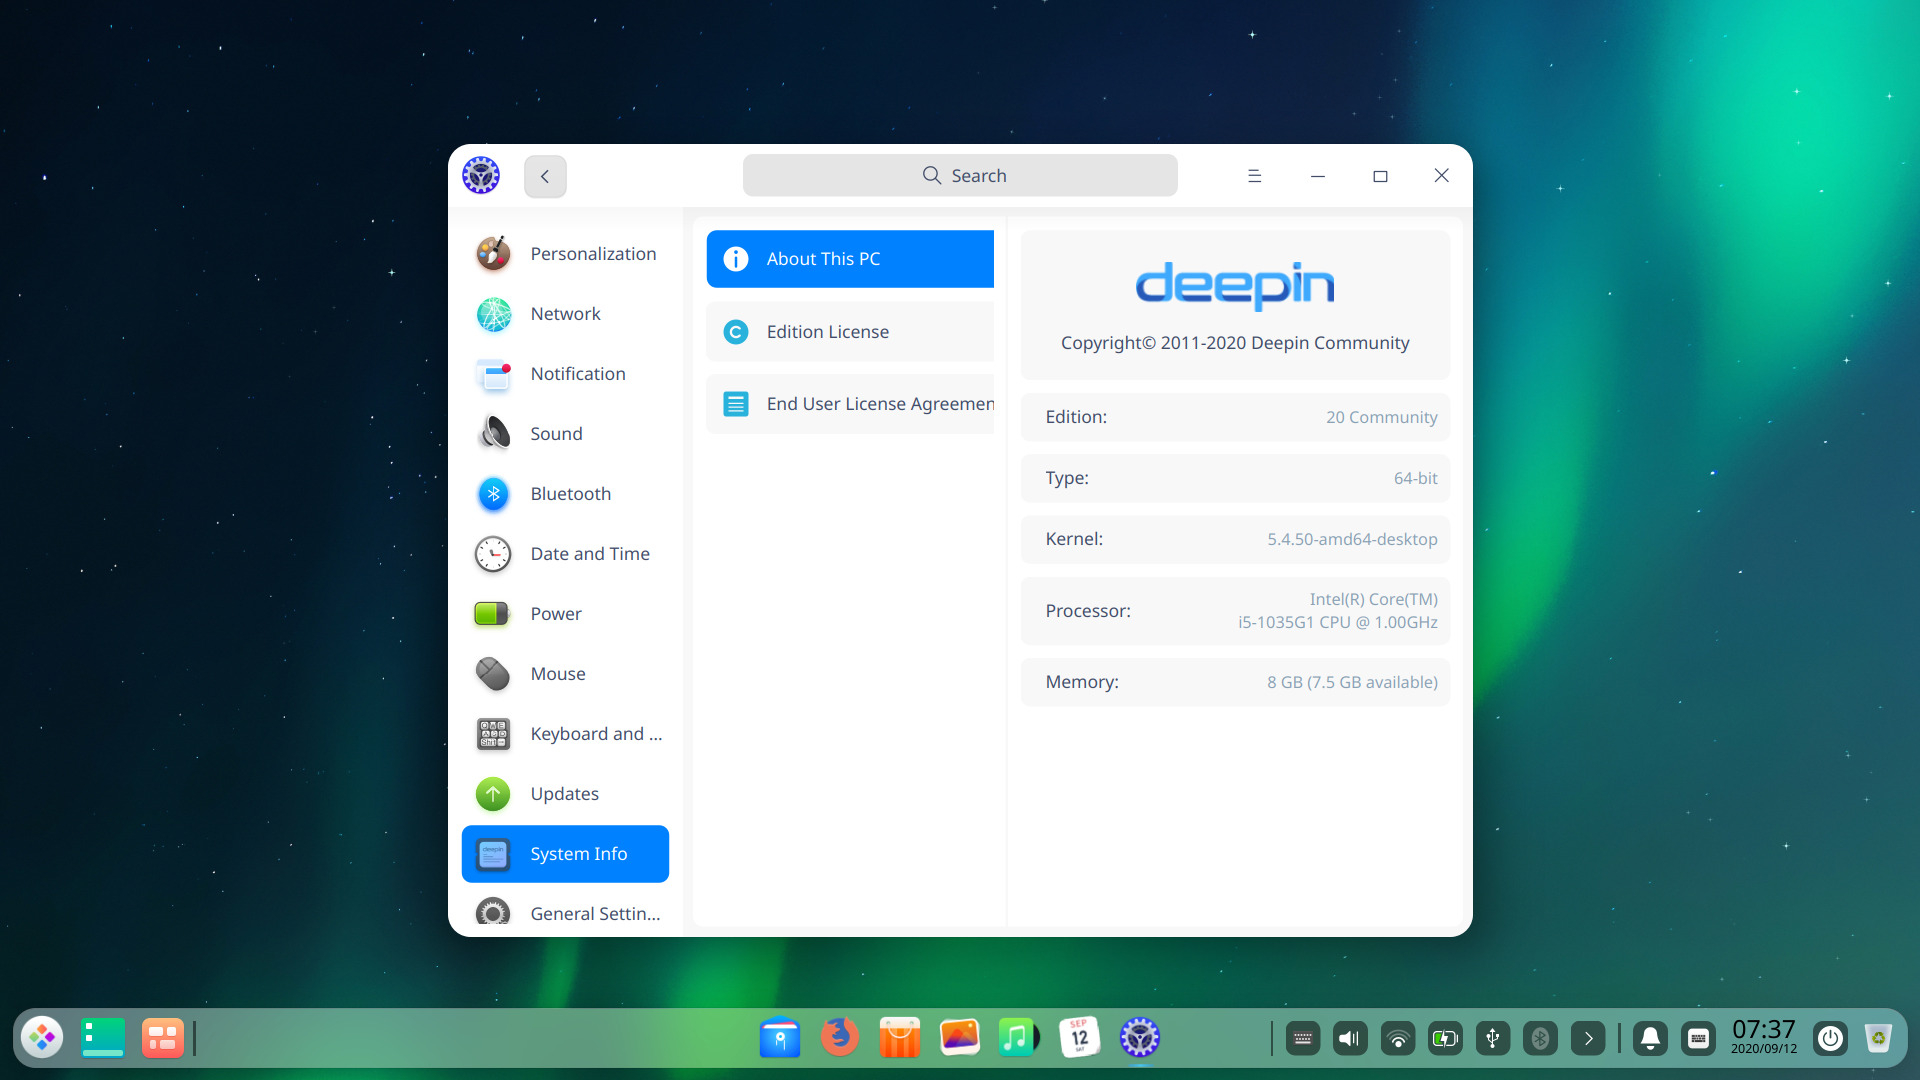Open notifications via the bell tray icon

tap(1650, 1038)
